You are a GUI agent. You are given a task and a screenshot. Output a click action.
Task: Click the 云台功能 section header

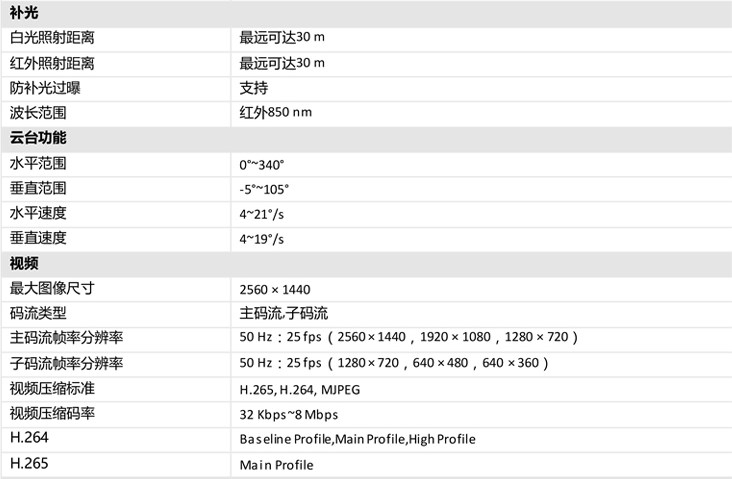[x=38, y=138]
